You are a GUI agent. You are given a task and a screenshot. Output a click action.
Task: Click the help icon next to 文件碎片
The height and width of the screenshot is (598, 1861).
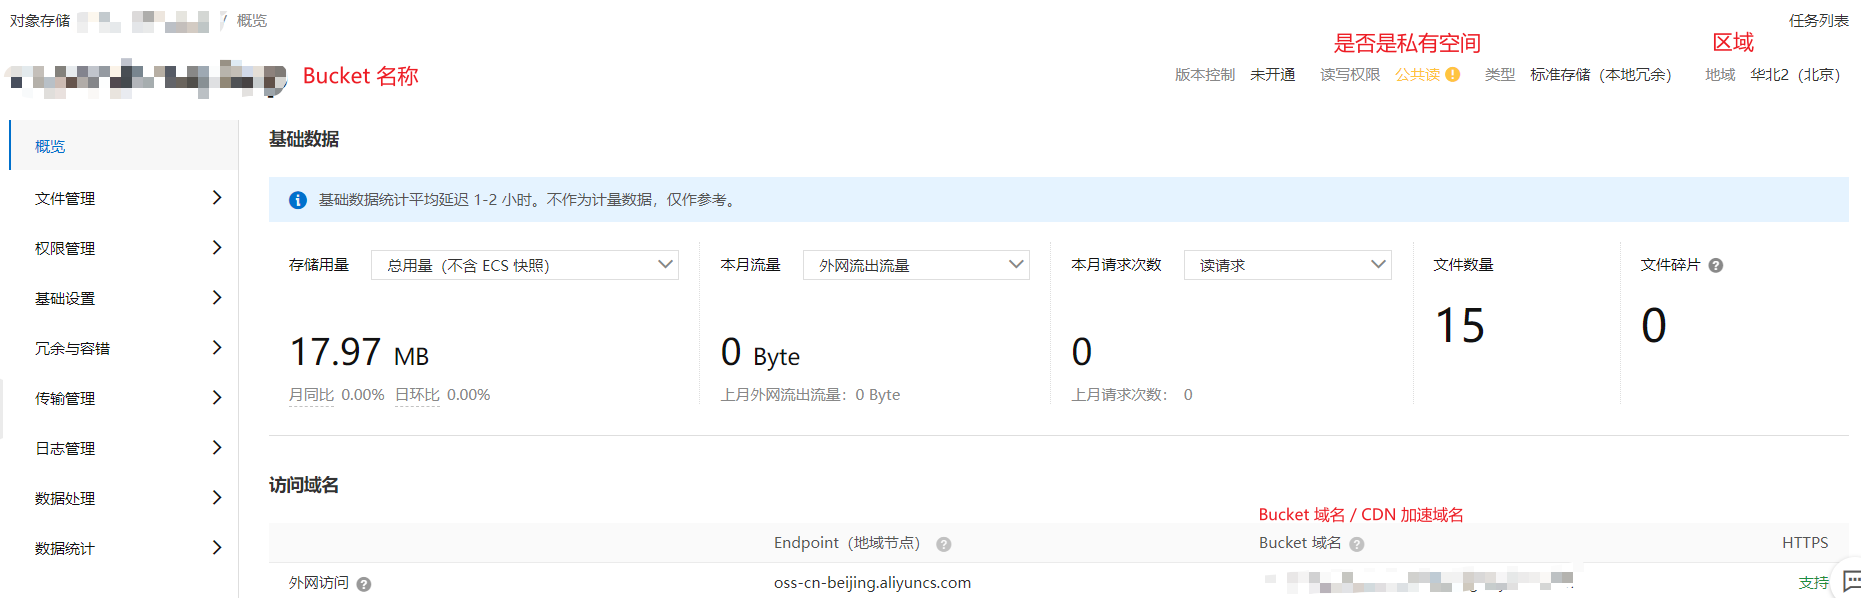(1716, 266)
